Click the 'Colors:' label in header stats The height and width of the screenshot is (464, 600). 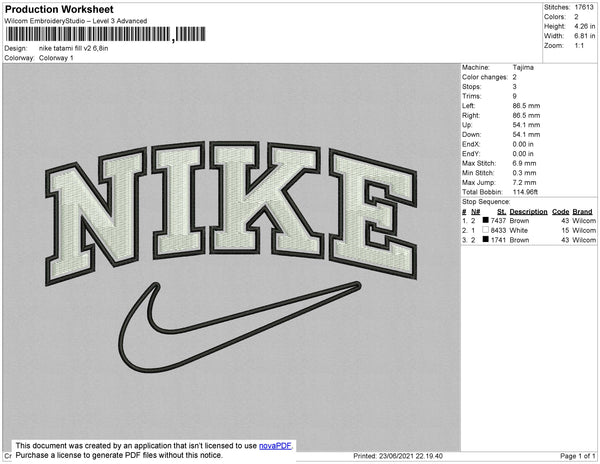point(555,17)
